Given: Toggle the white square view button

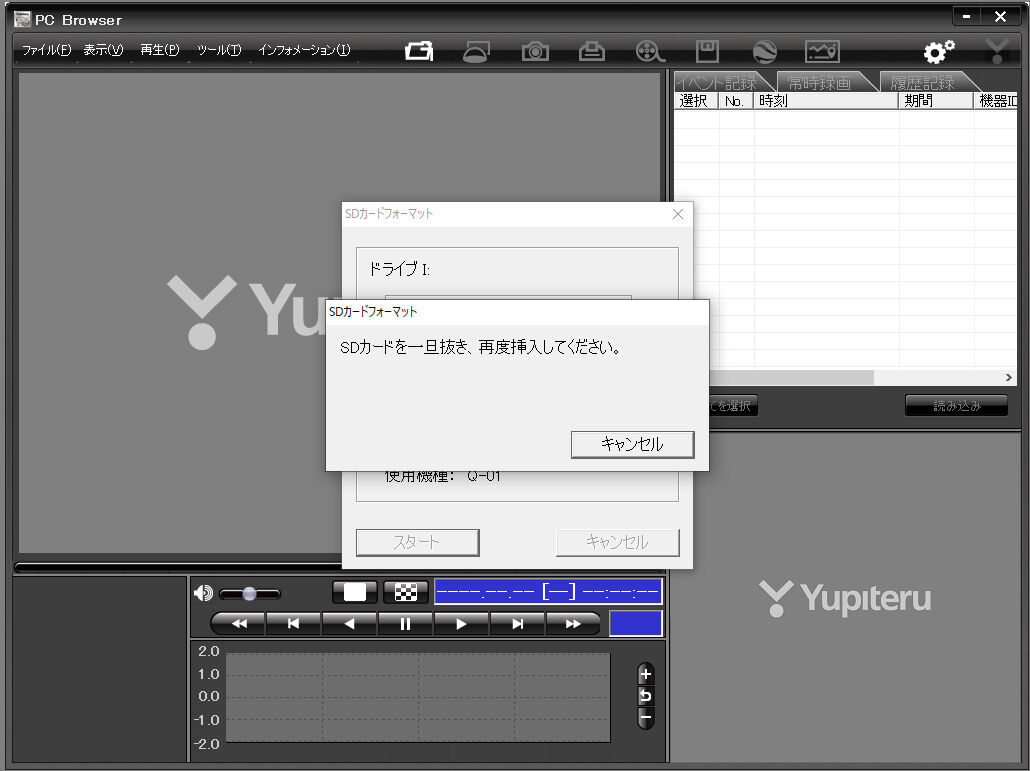Looking at the screenshot, I should [355, 592].
